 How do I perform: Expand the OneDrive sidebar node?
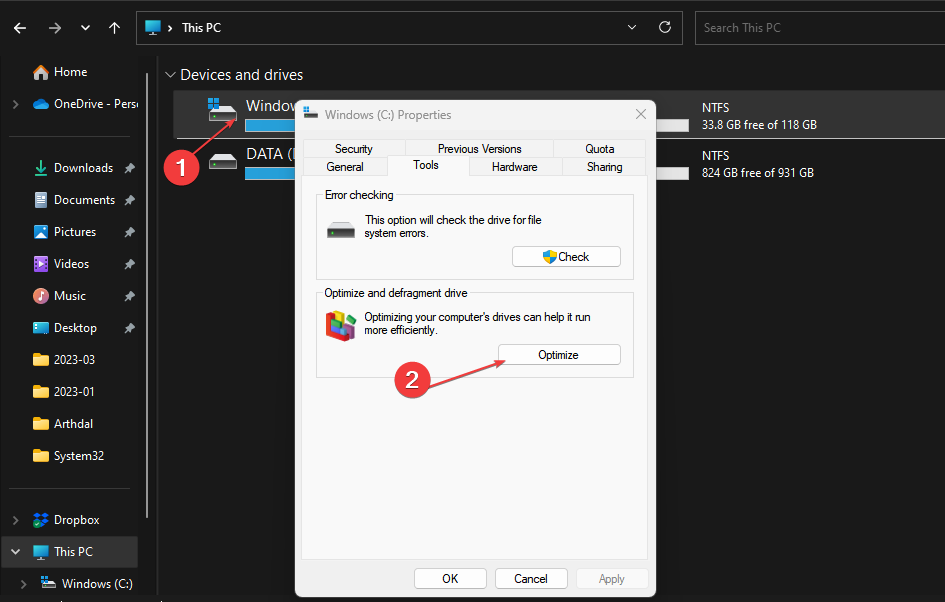(x=16, y=104)
